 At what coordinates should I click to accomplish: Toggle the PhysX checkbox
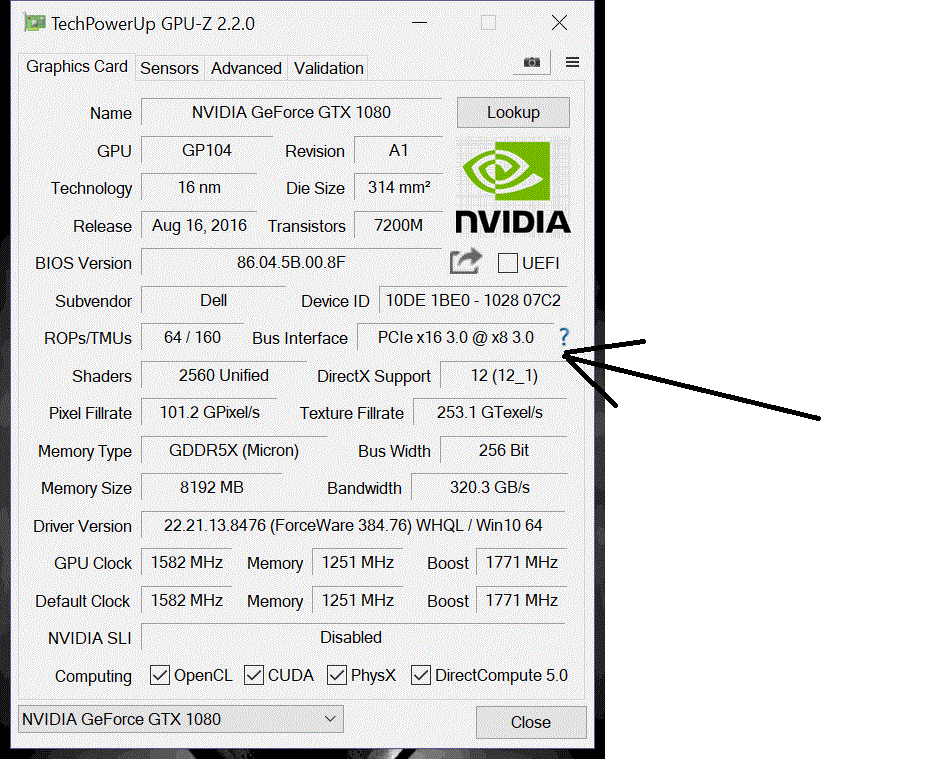(337, 675)
